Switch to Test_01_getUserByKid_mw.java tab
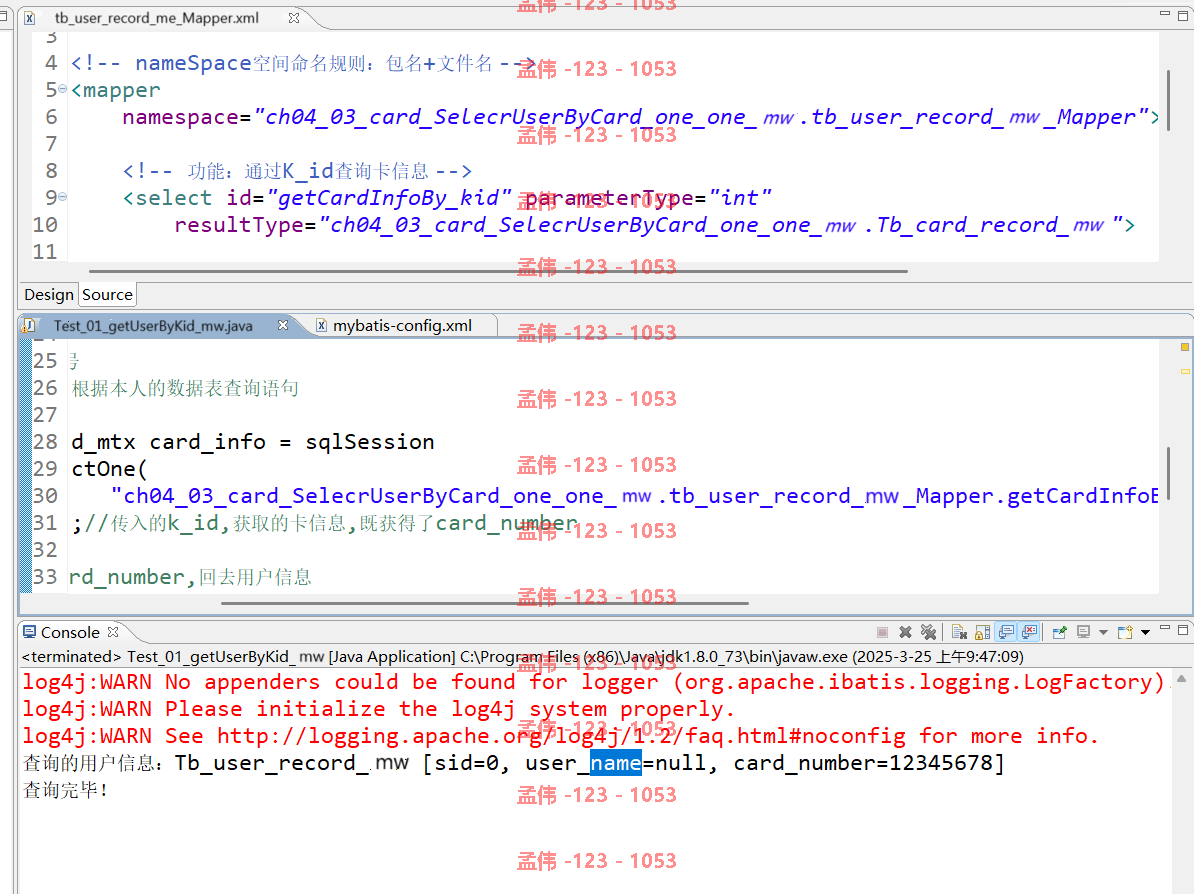This screenshot has height=894, width=1194. point(152,326)
